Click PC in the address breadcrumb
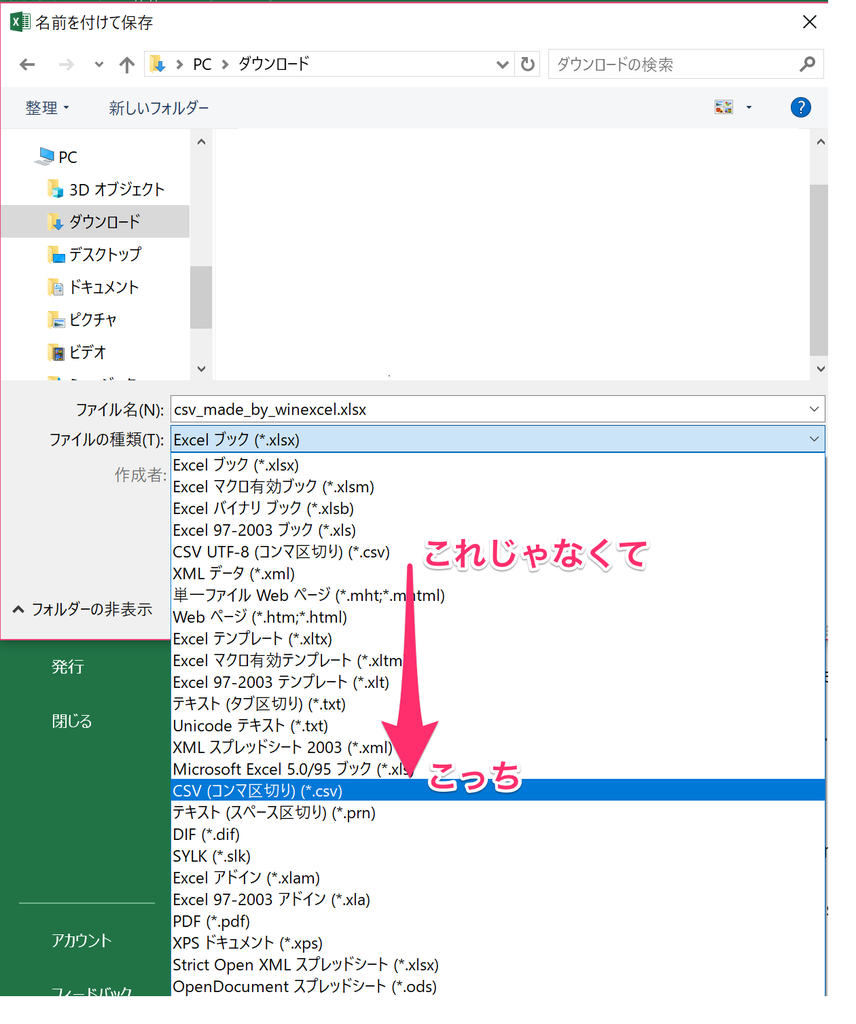The height and width of the screenshot is (1024, 856). pyautogui.click(x=202, y=64)
